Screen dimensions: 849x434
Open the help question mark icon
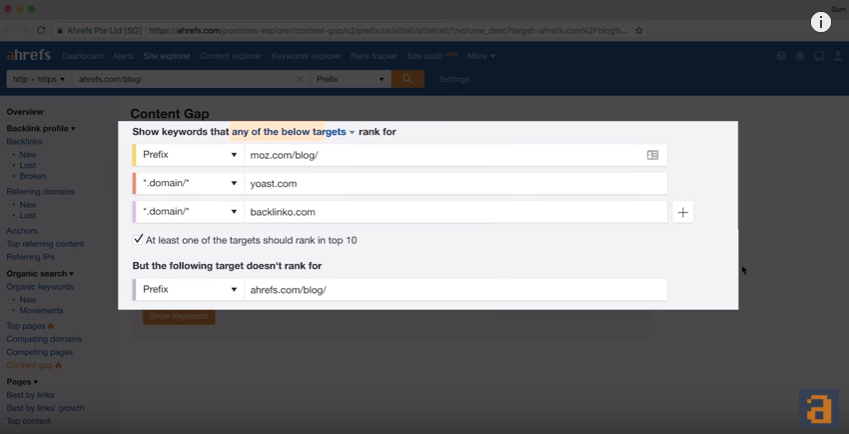(781, 56)
